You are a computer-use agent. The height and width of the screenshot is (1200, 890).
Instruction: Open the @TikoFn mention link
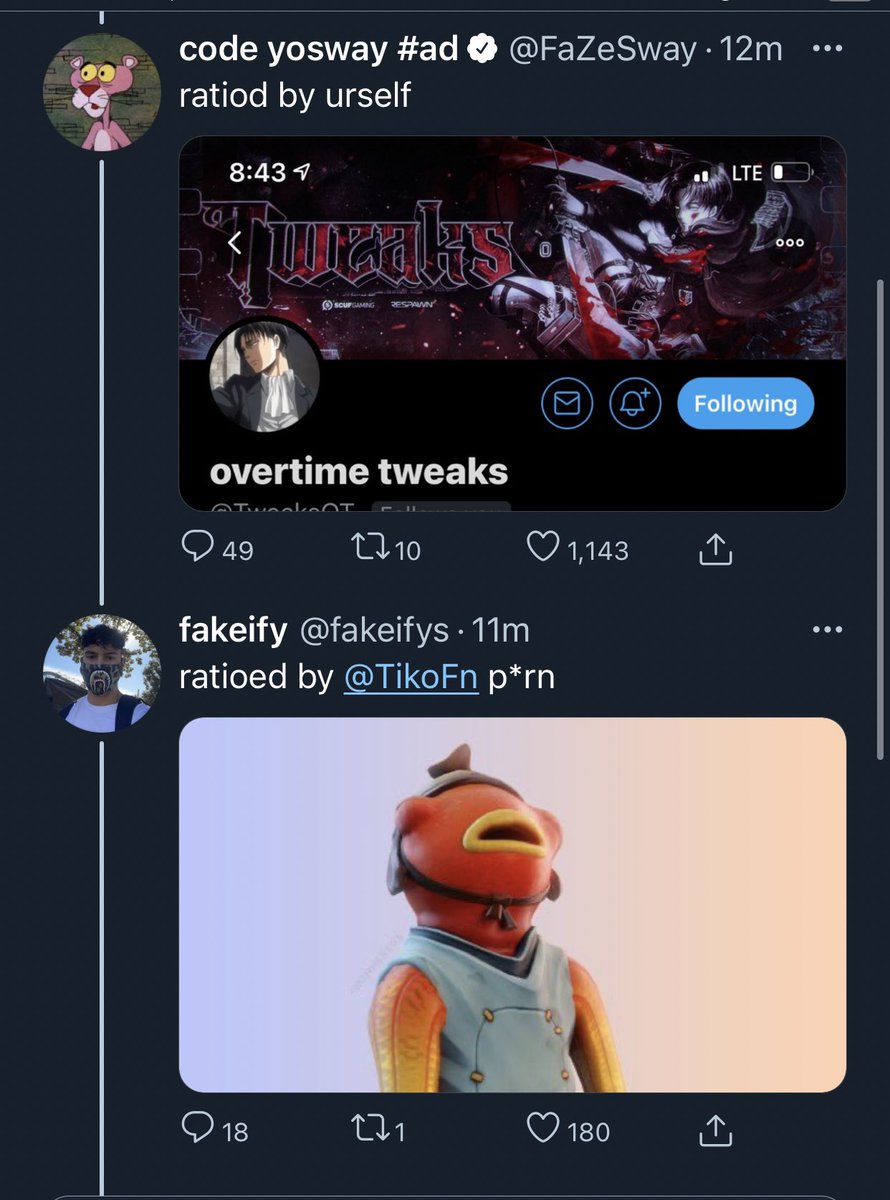pos(410,677)
